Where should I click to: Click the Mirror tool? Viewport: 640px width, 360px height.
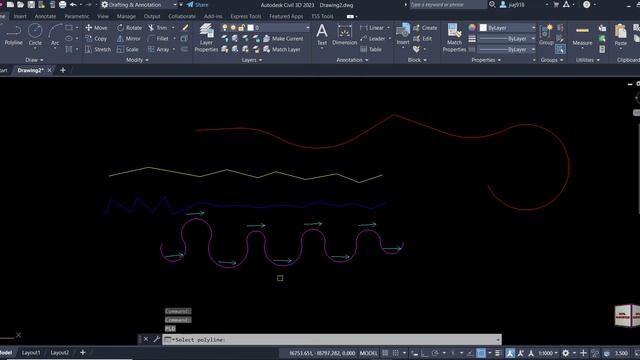coord(129,39)
